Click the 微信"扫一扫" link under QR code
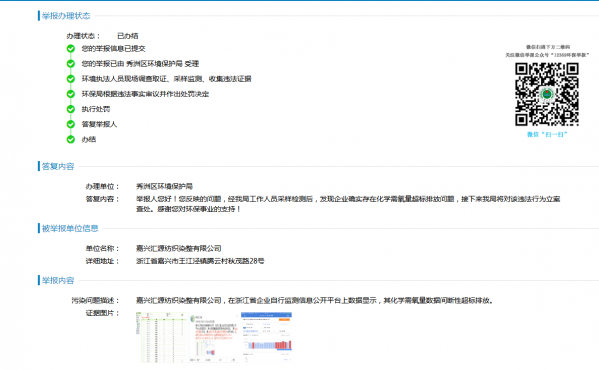The height and width of the screenshot is (370, 599). pyautogui.click(x=547, y=134)
